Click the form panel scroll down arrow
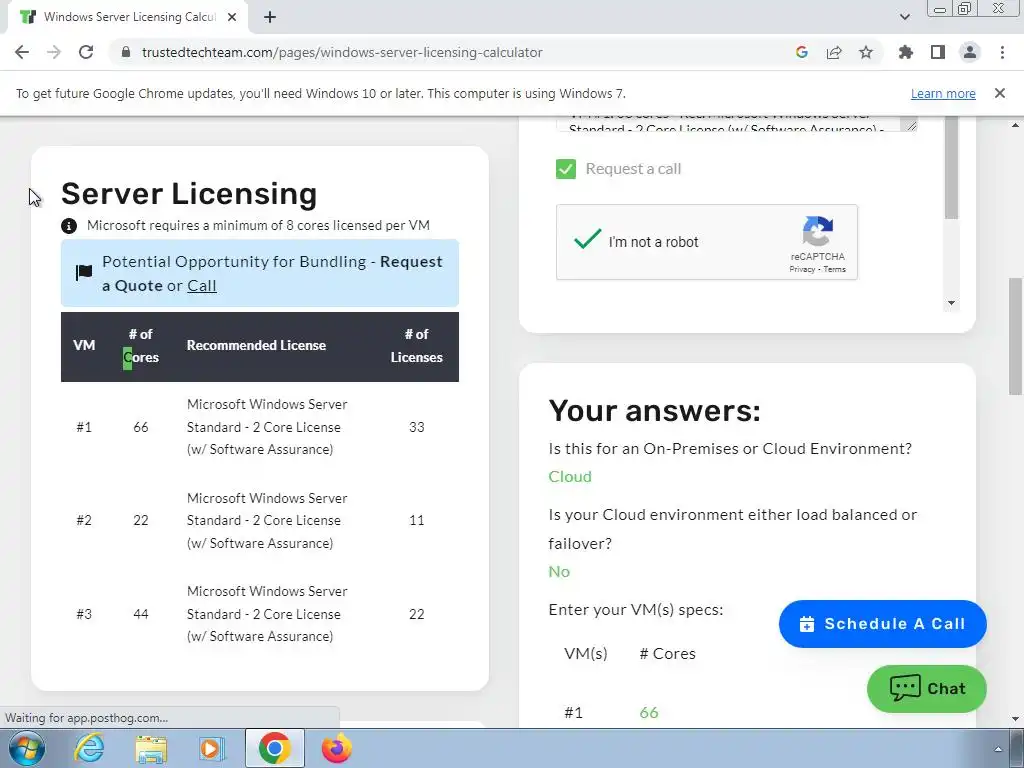Viewport: 1024px width, 768px height. click(952, 303)
